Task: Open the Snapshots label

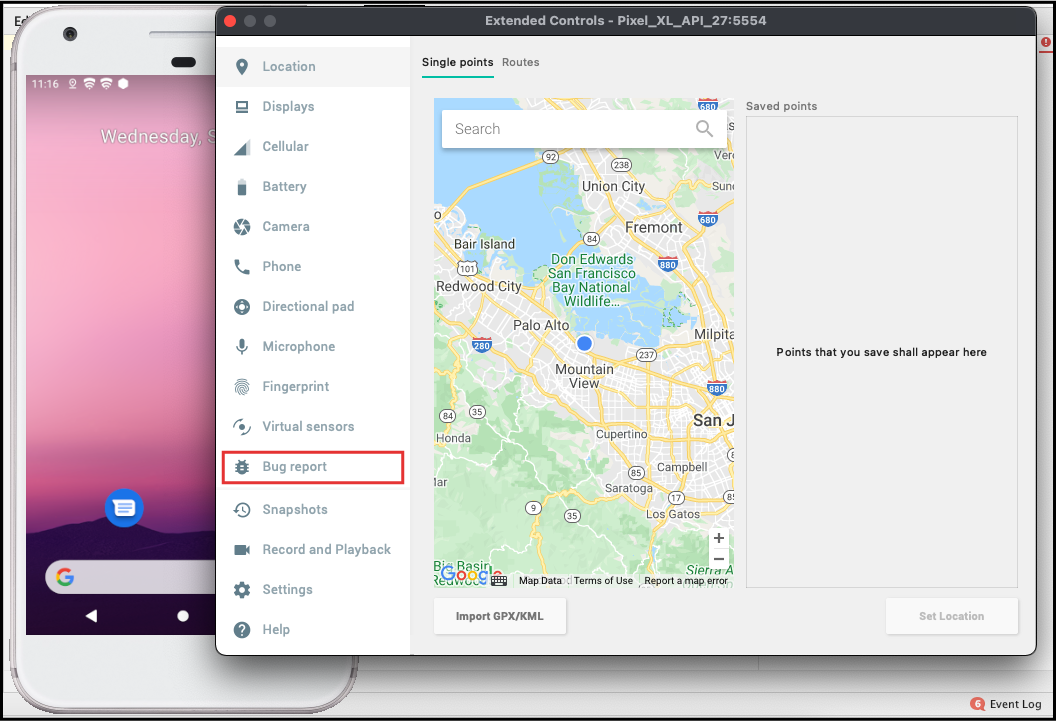Action: click(295, 510)
